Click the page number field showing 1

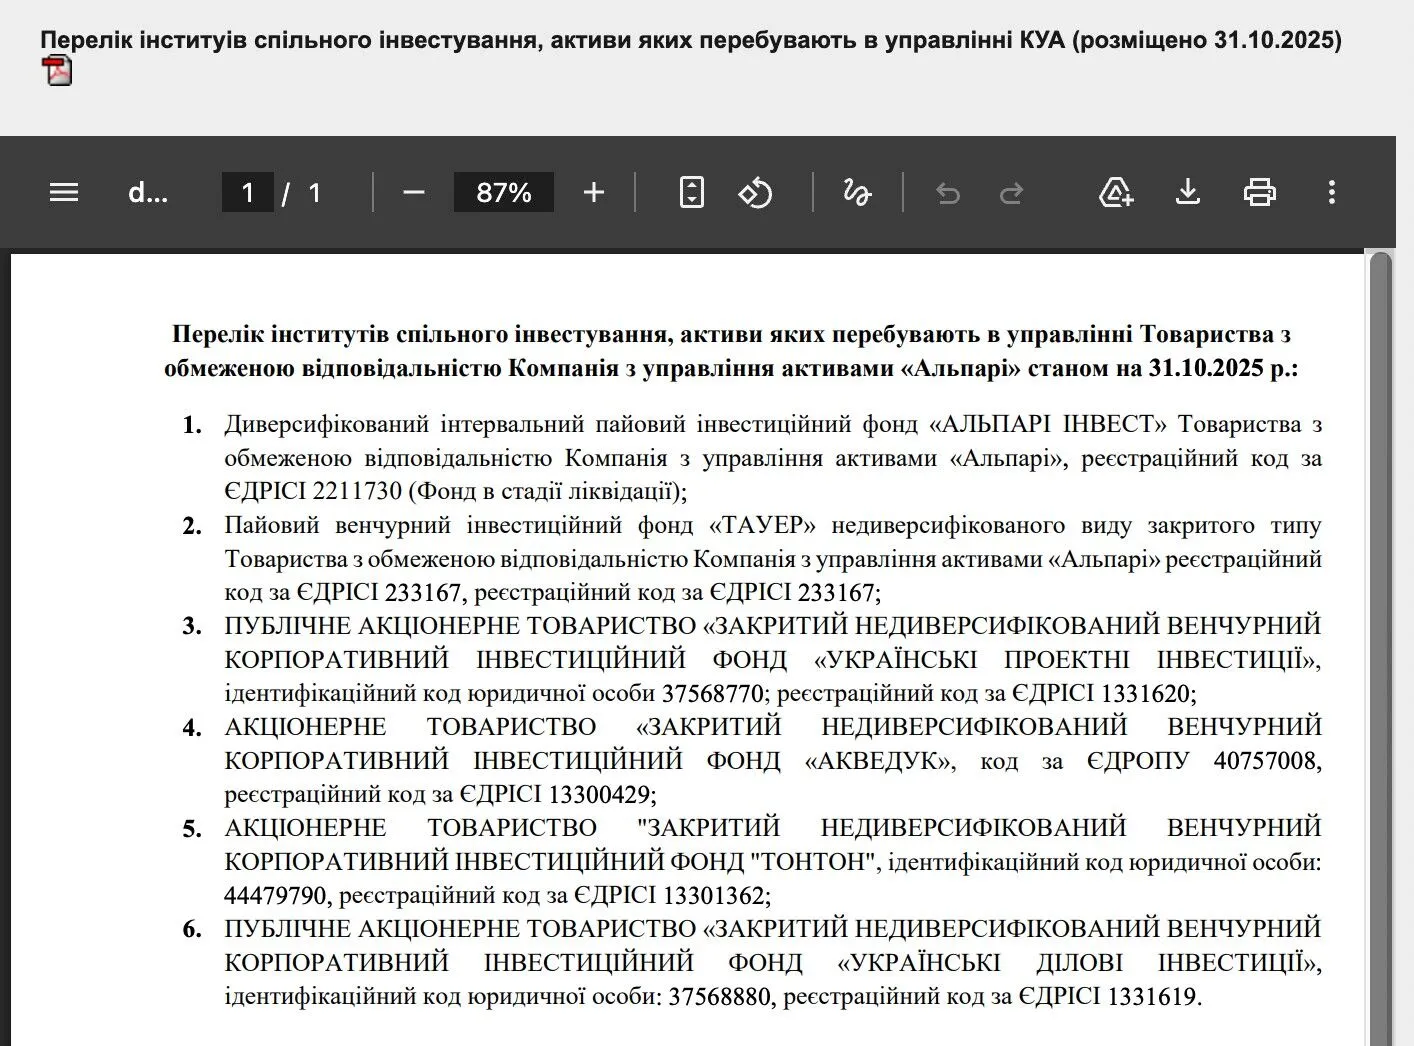(x=248, y=192)
